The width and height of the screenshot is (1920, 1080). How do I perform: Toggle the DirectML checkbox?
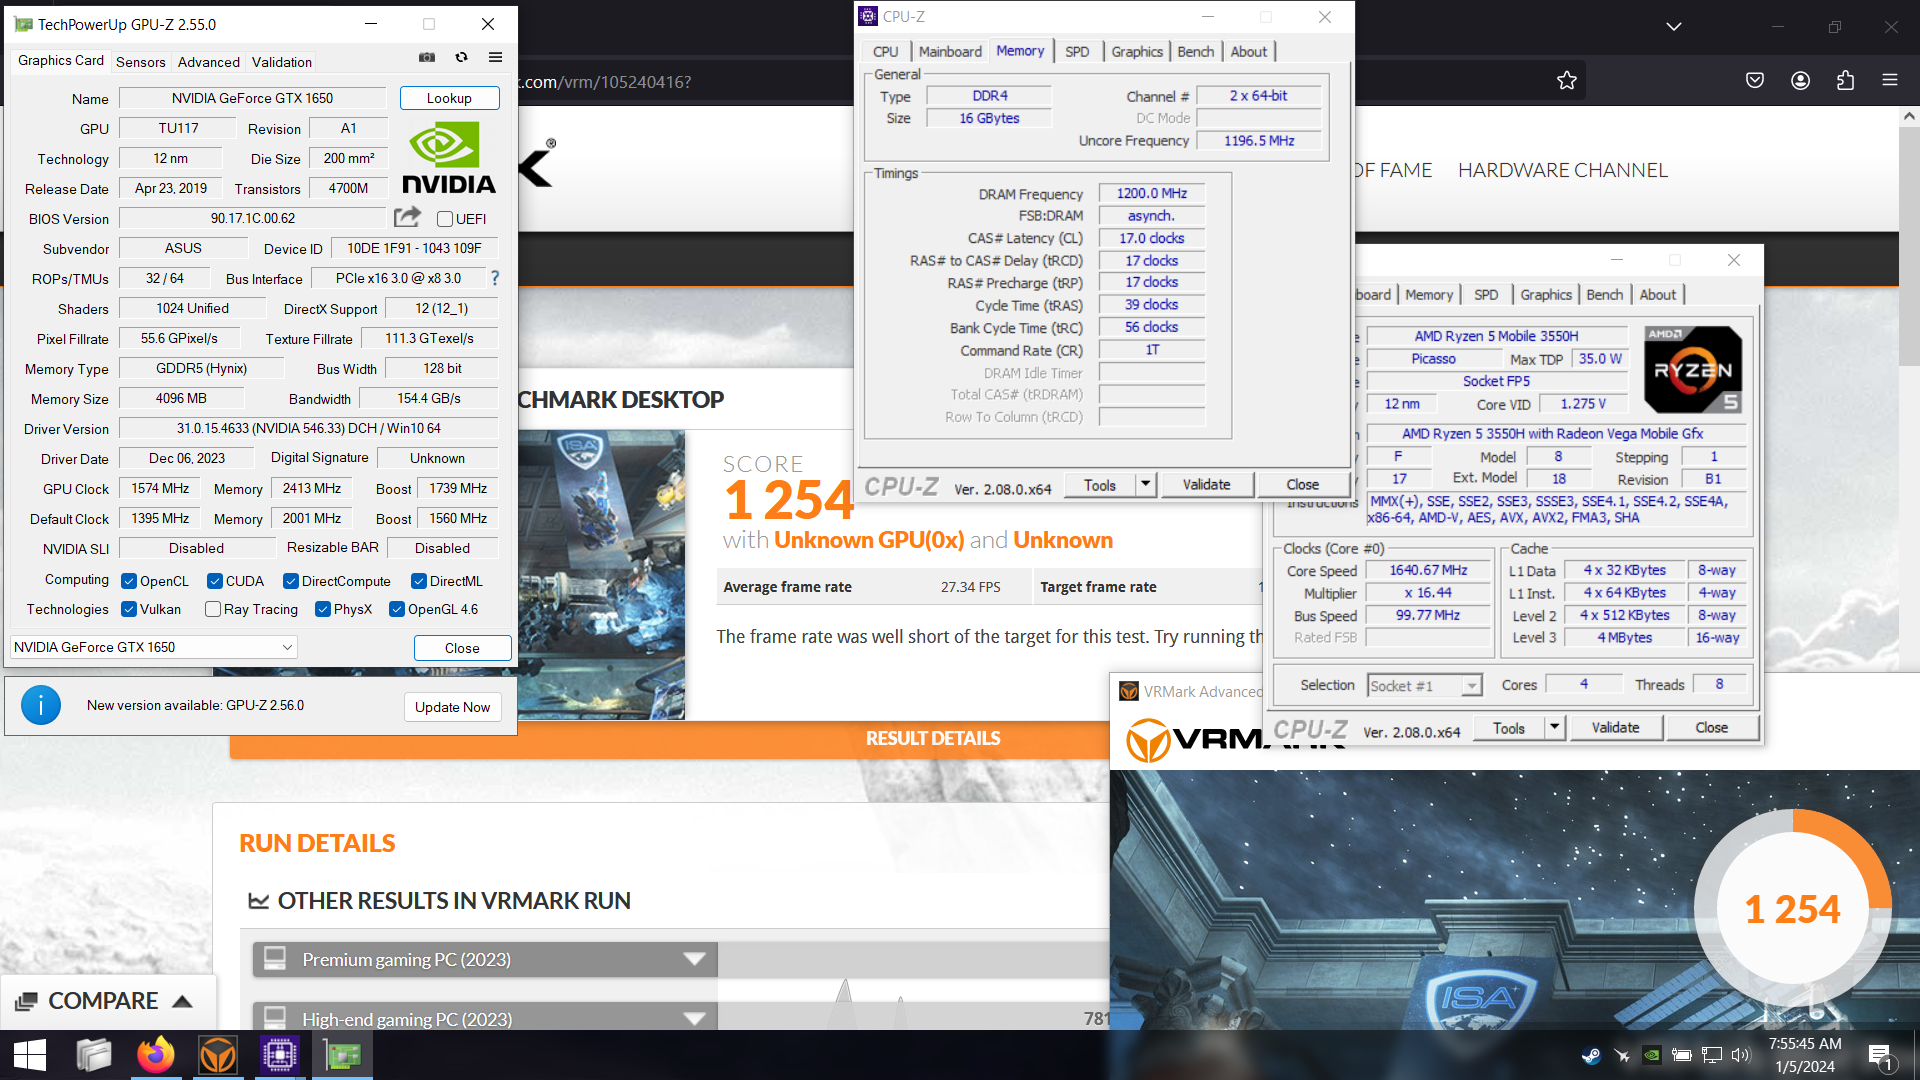(x=419, y=581)
